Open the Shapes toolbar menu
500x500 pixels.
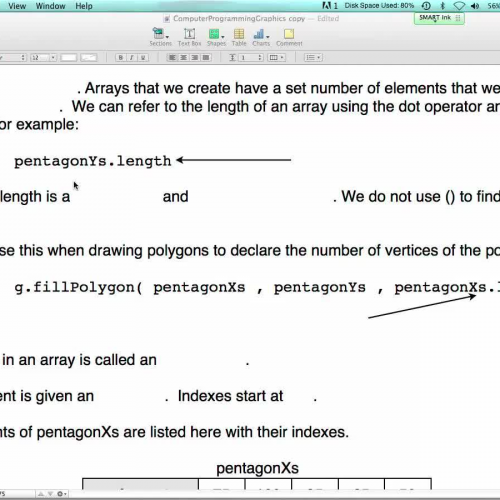click(x=216, y=37)
